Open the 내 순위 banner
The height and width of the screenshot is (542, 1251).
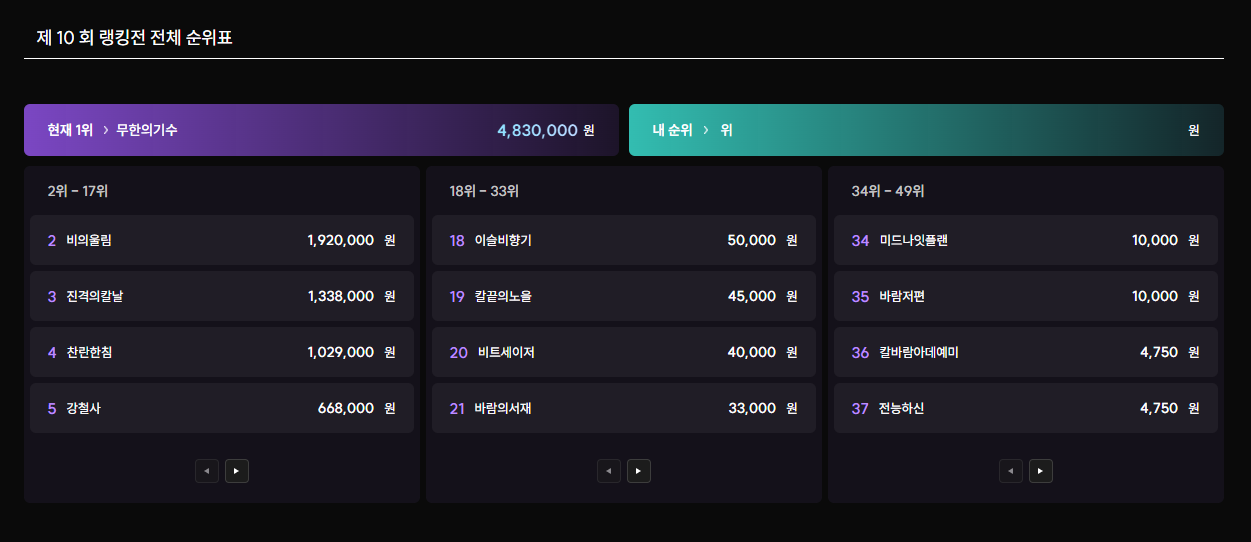pos(926,130)
